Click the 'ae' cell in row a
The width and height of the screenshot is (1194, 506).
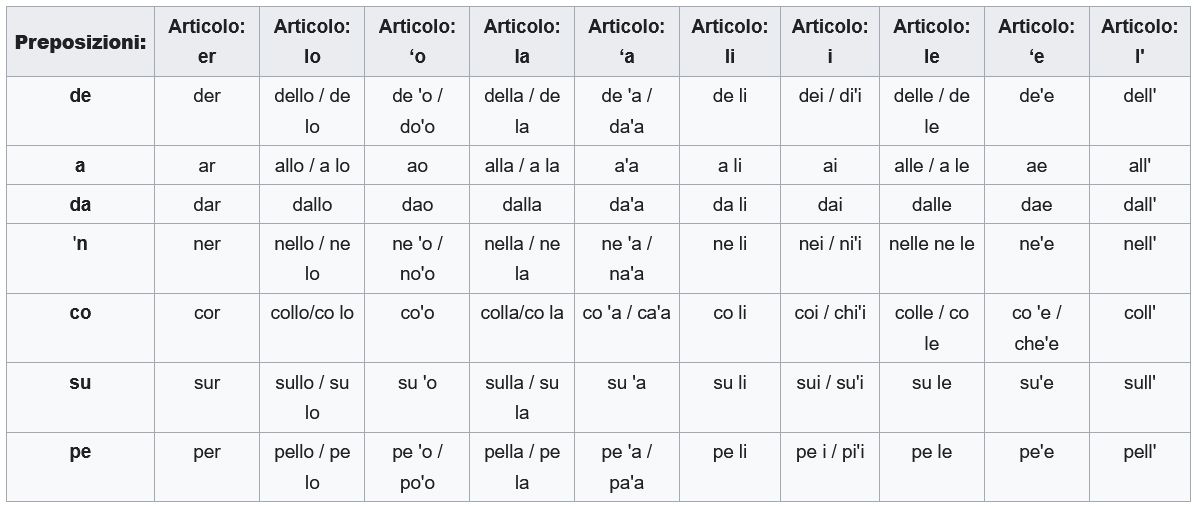[1037, 165]
